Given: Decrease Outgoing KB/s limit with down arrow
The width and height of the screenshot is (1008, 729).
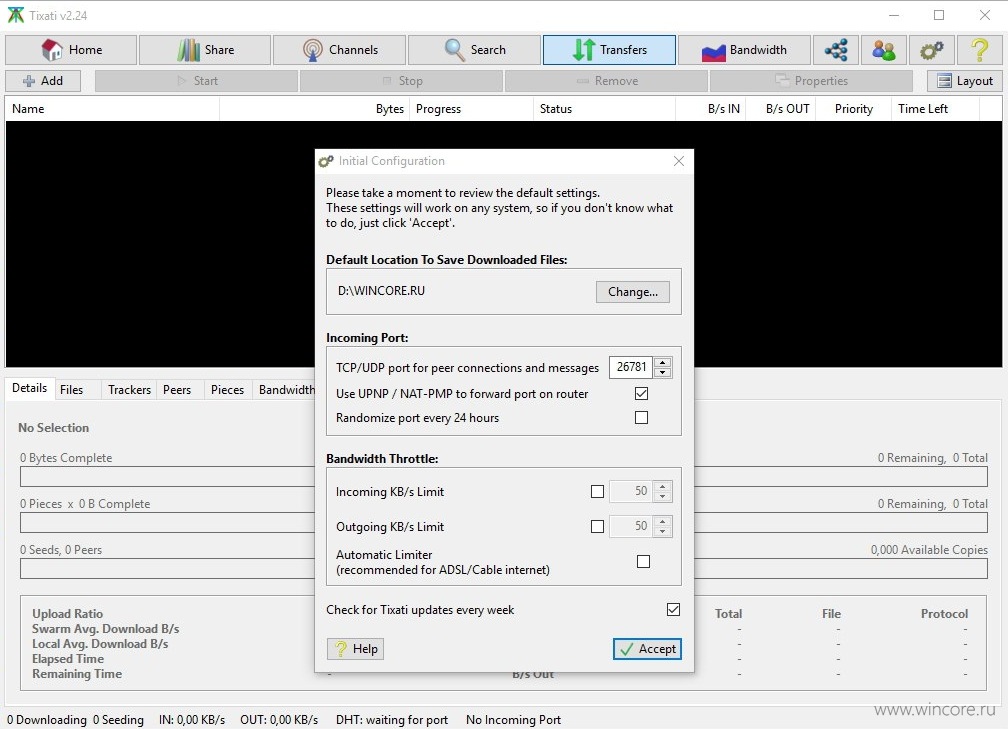Looking at the screenshot, I should (x=663, y=531).
